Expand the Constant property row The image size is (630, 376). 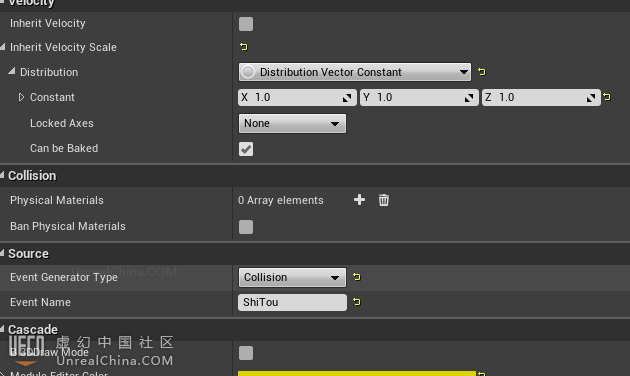[21, 97]
